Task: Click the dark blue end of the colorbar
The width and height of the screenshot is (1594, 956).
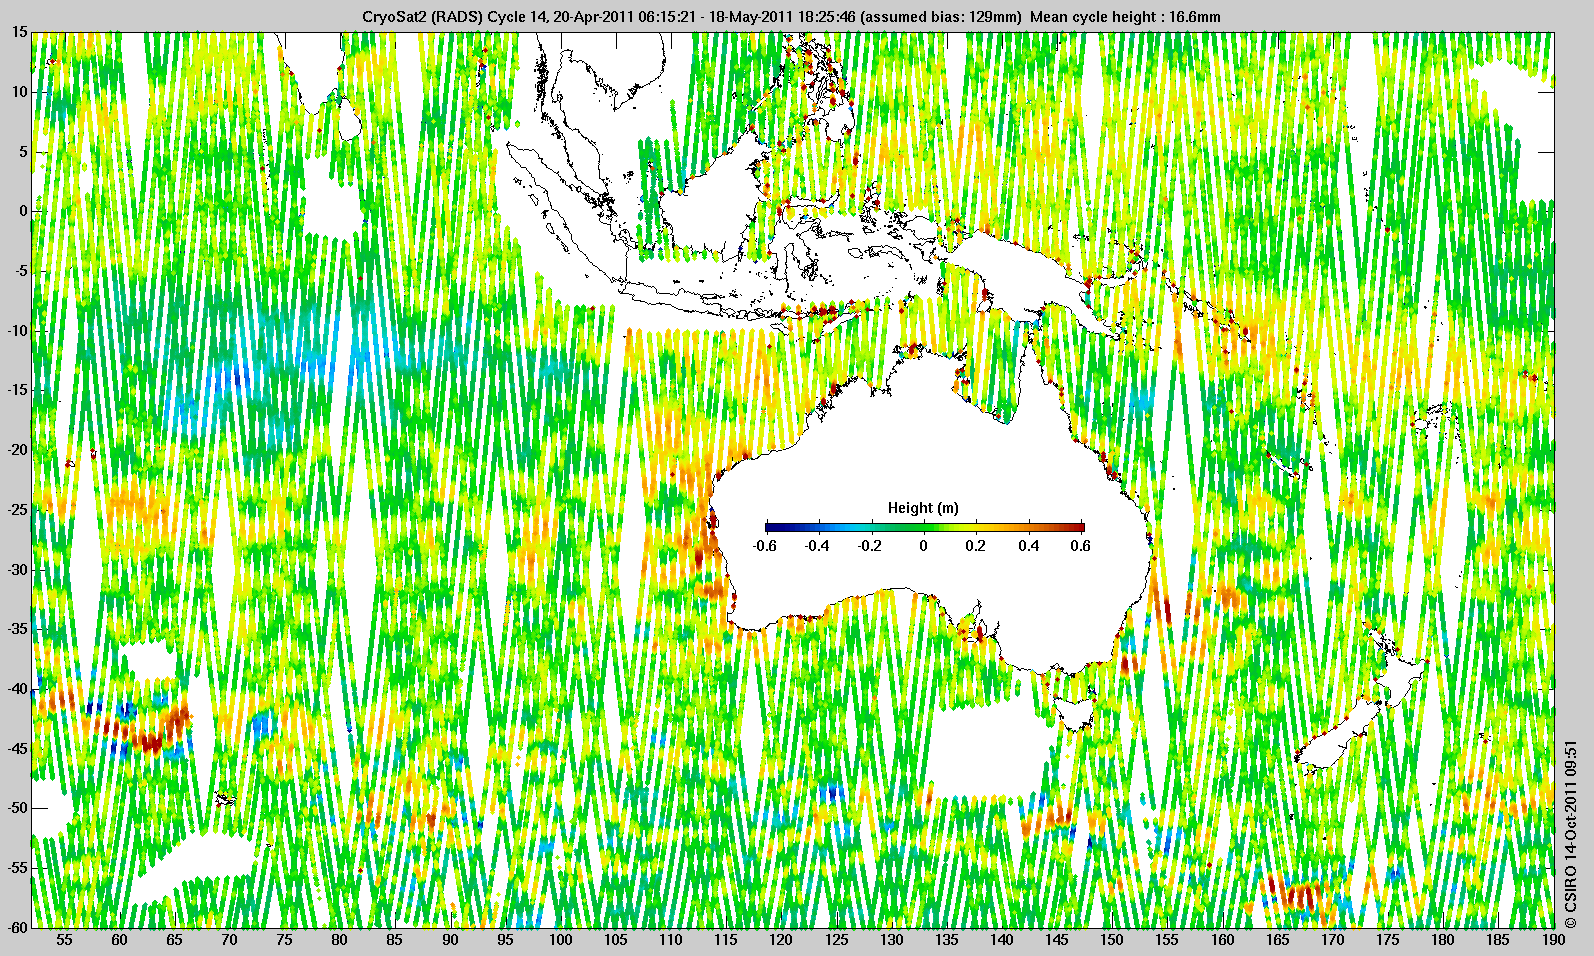Action: coord(771,527)
